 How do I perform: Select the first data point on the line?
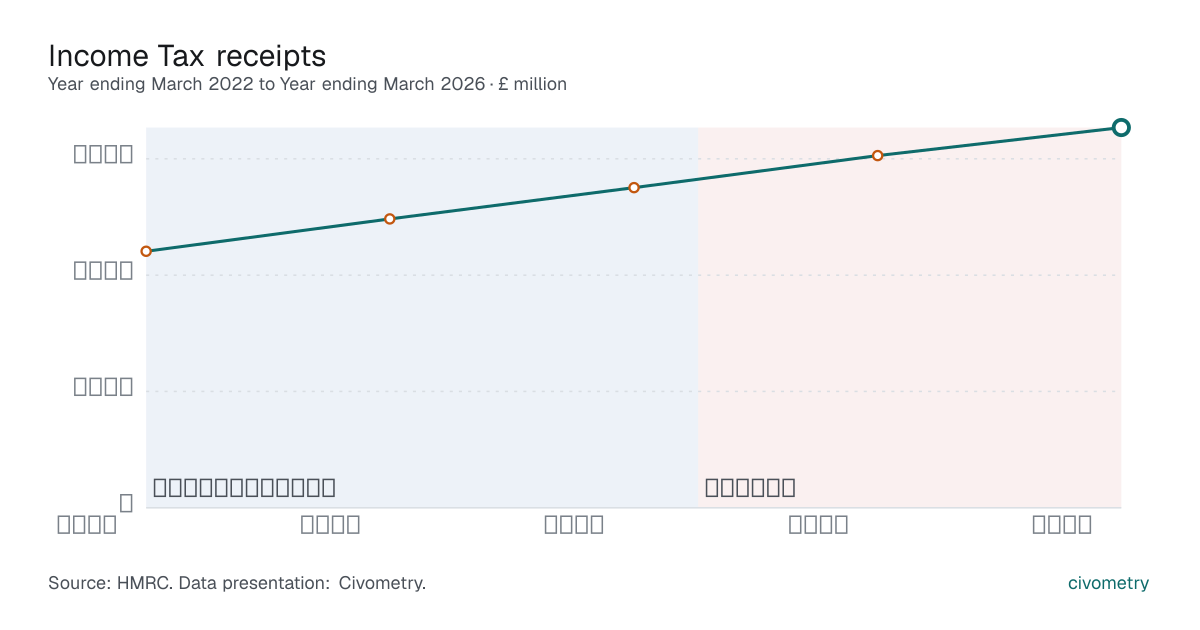[x=146, y=251]
